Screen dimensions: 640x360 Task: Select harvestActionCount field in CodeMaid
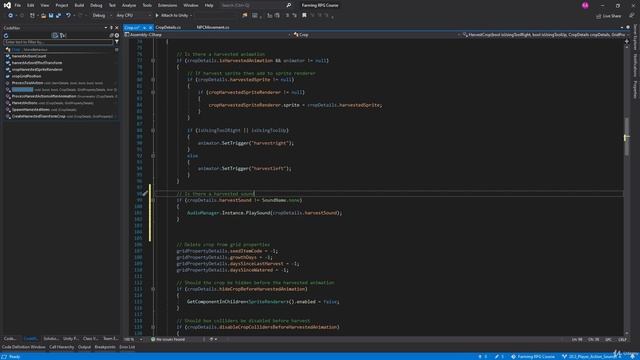(29, 56)
